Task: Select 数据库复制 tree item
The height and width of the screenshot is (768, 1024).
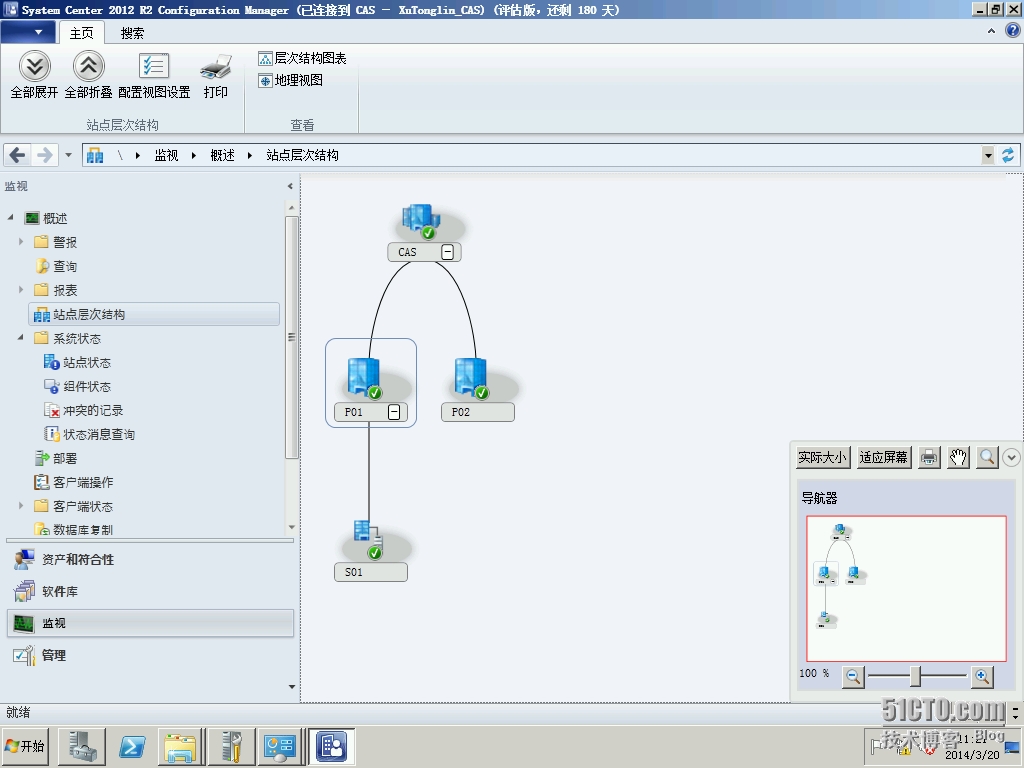Action: pos(74,530)
